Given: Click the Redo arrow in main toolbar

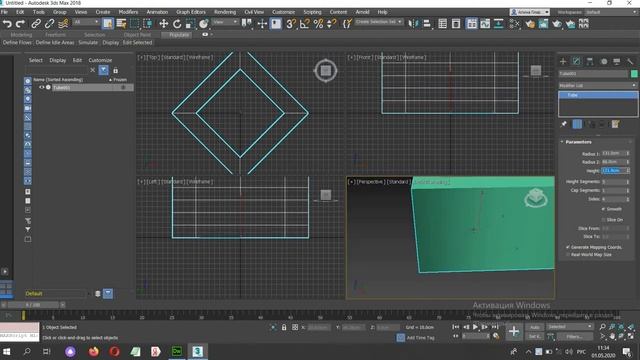Looking at the screenshot, I should (20, 24).
